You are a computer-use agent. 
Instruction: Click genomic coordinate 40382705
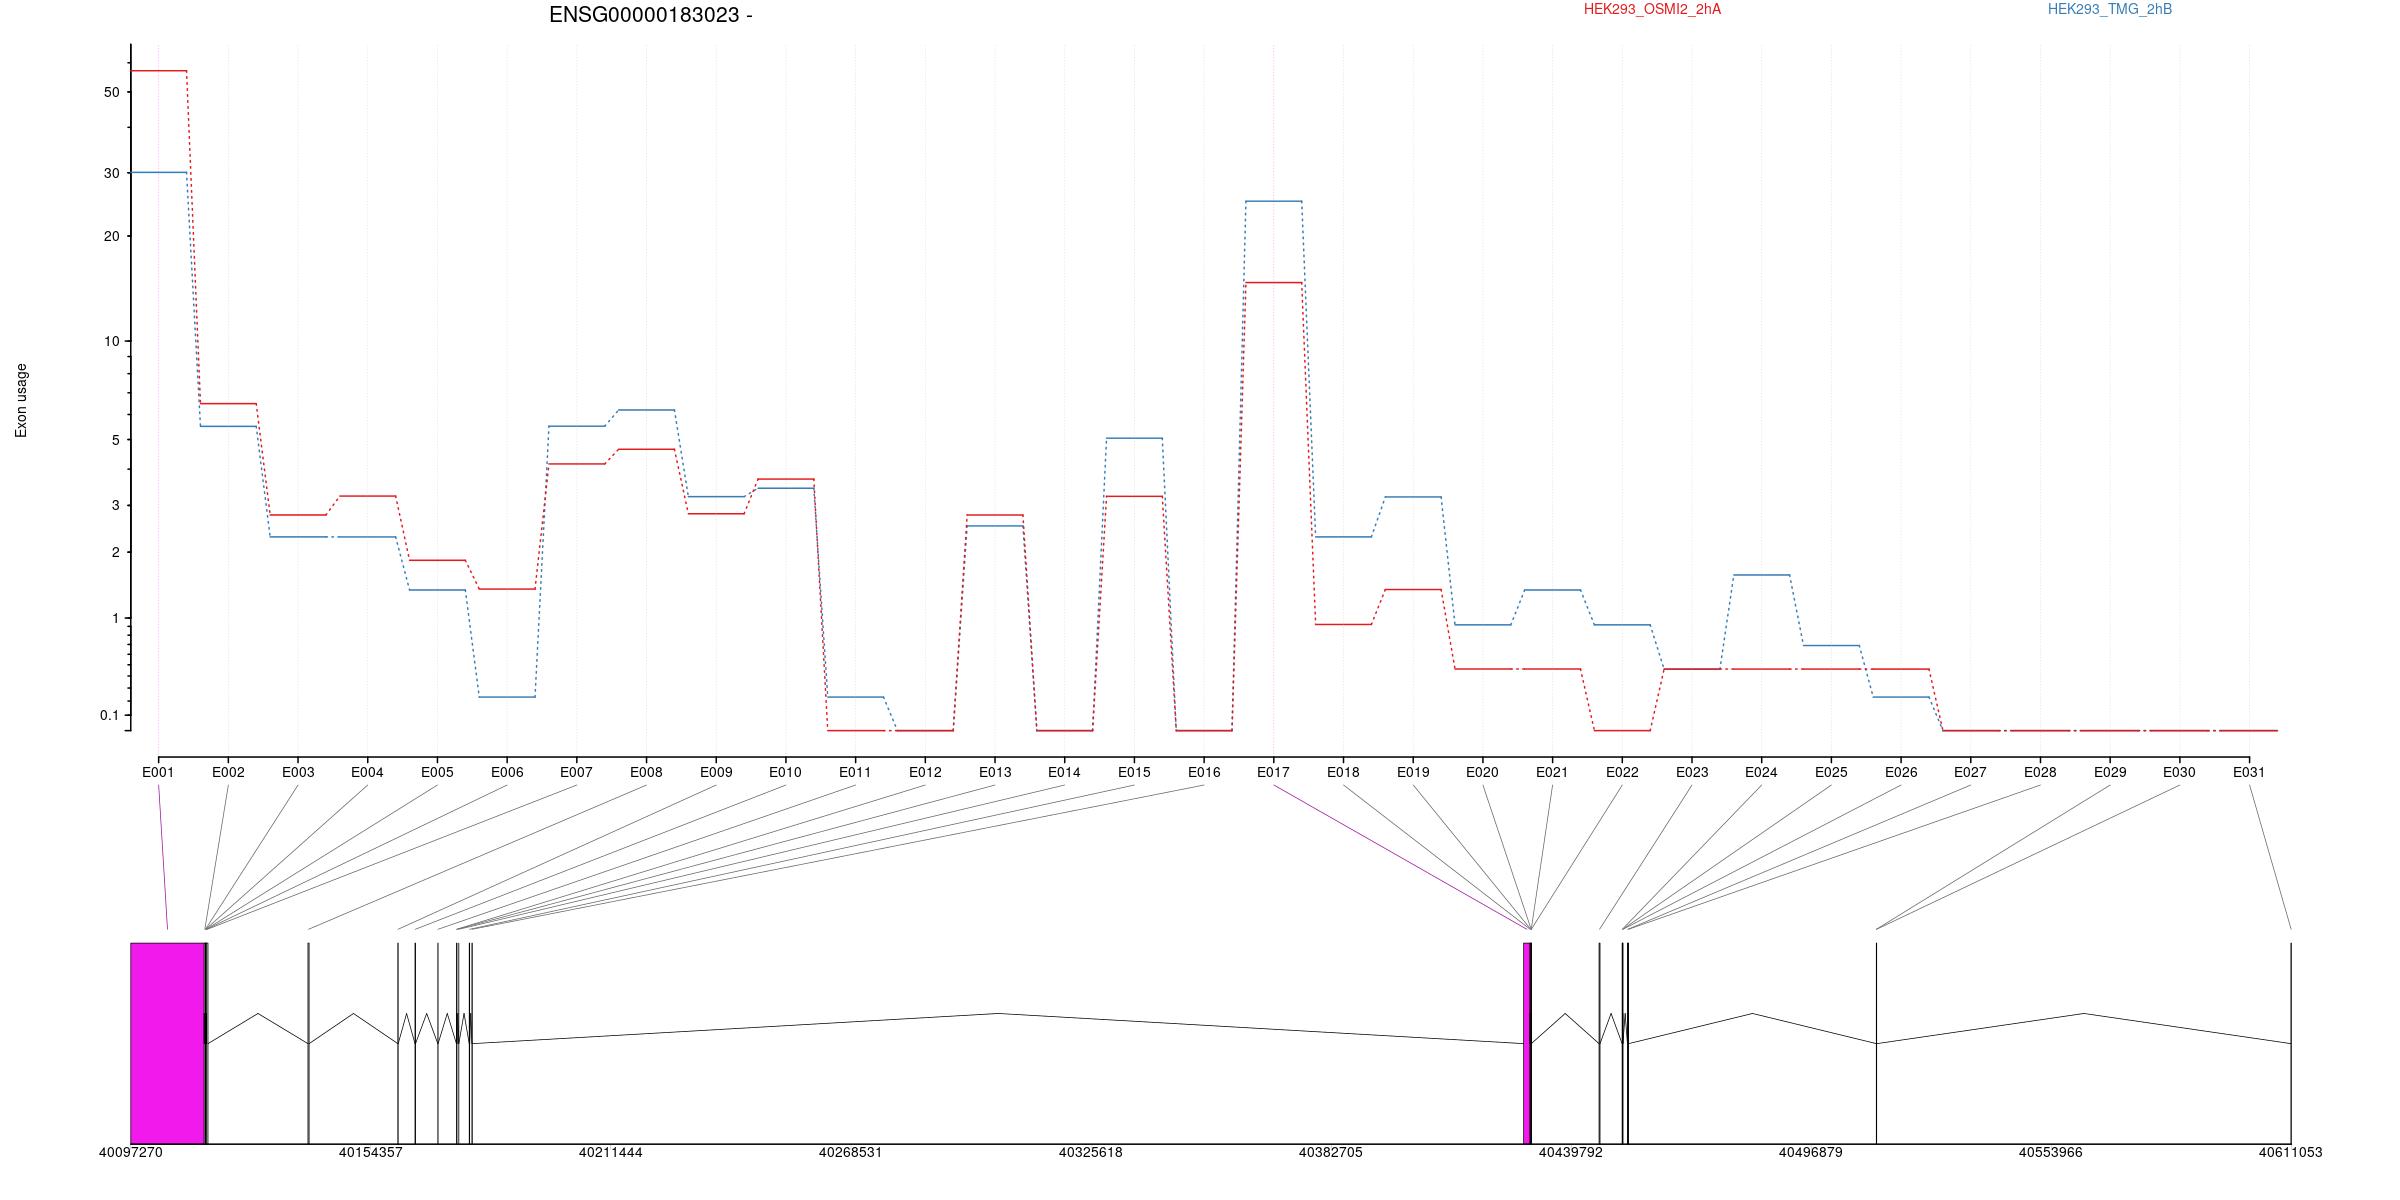coord(1330,1152)
